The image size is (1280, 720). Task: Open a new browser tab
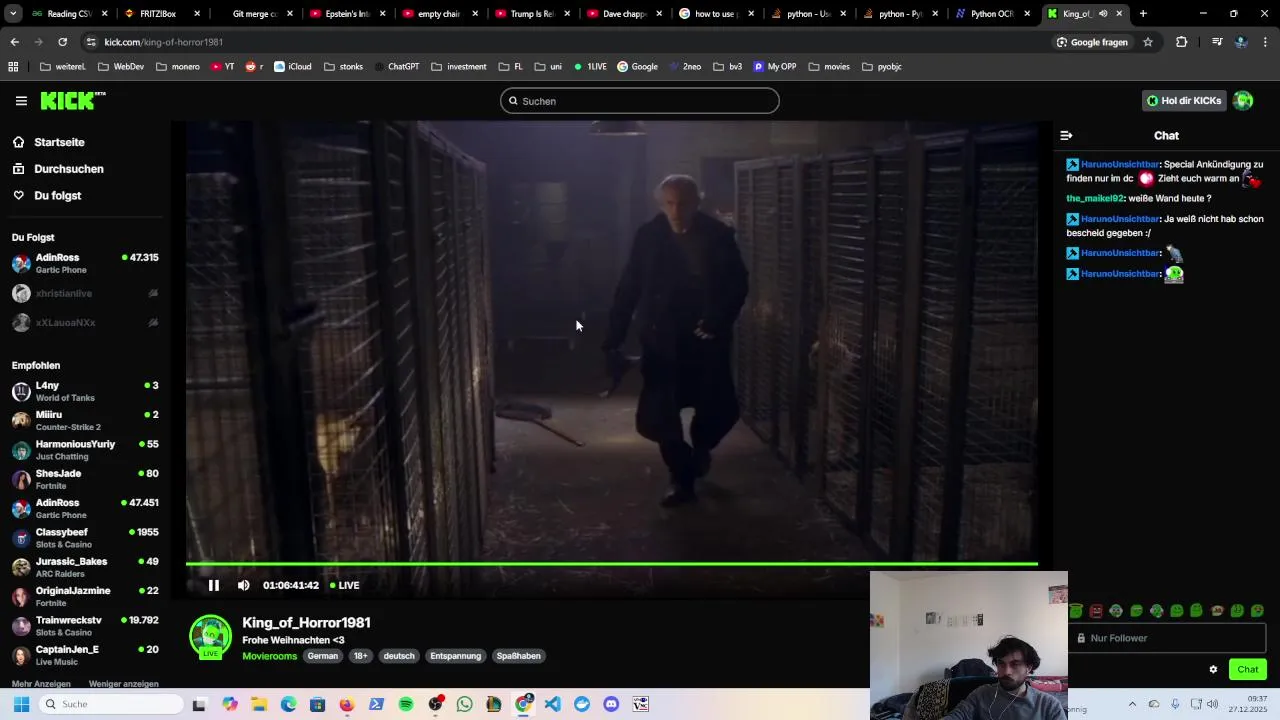1143,14
